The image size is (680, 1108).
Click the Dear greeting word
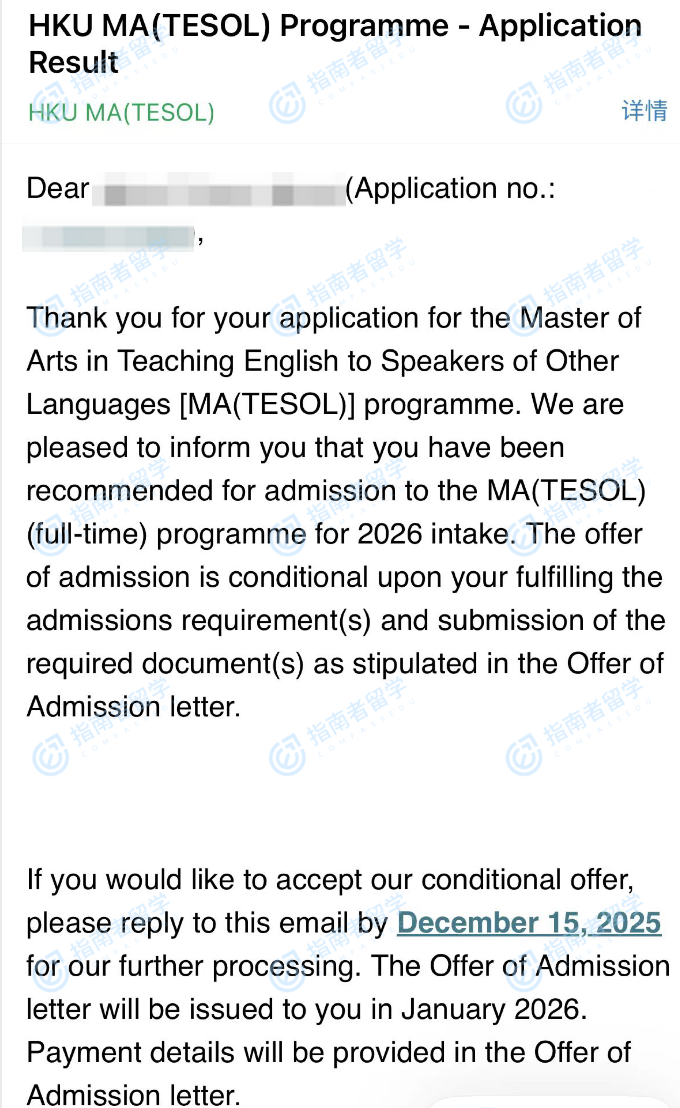tap(58, 189)
